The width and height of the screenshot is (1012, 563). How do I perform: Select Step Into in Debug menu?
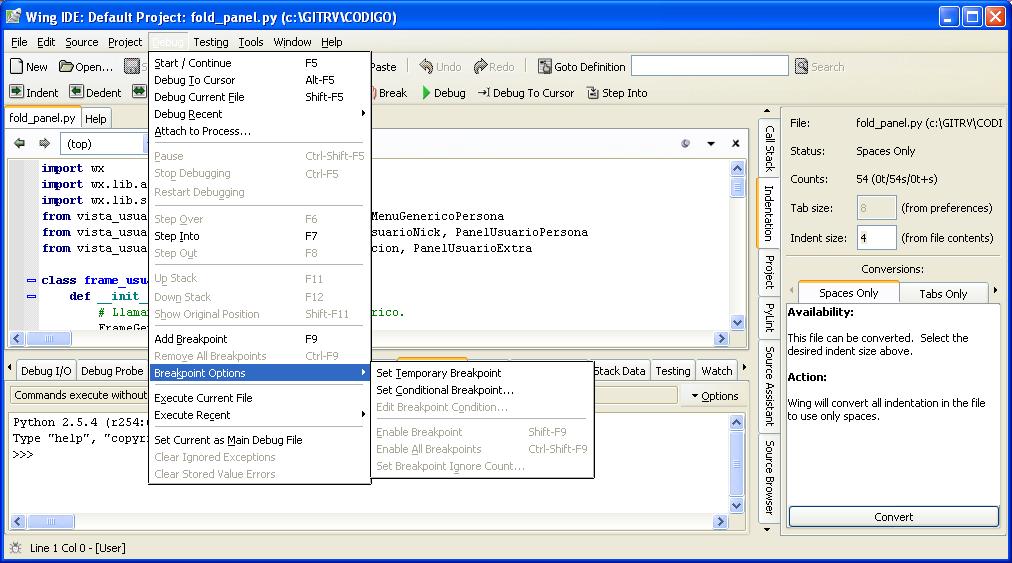click(259, 236)
